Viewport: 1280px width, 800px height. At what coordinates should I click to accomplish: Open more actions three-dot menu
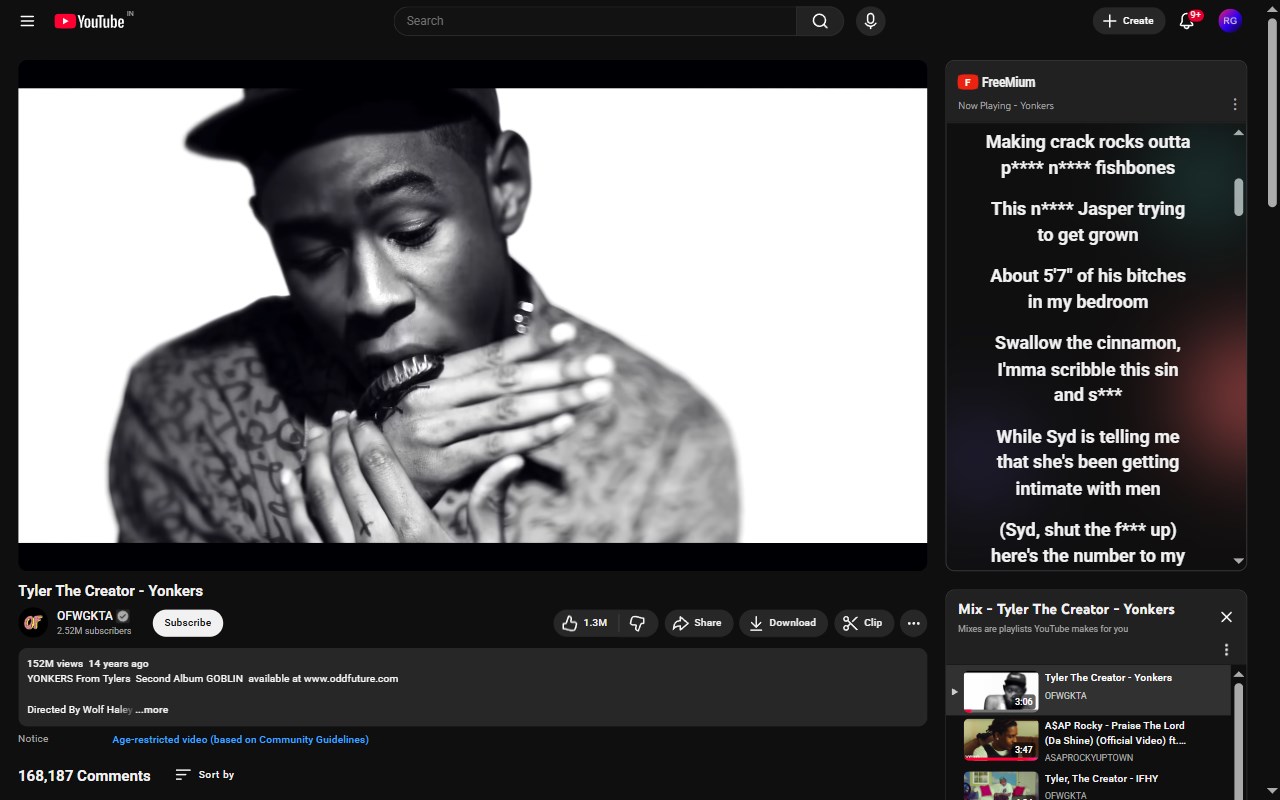913,623
